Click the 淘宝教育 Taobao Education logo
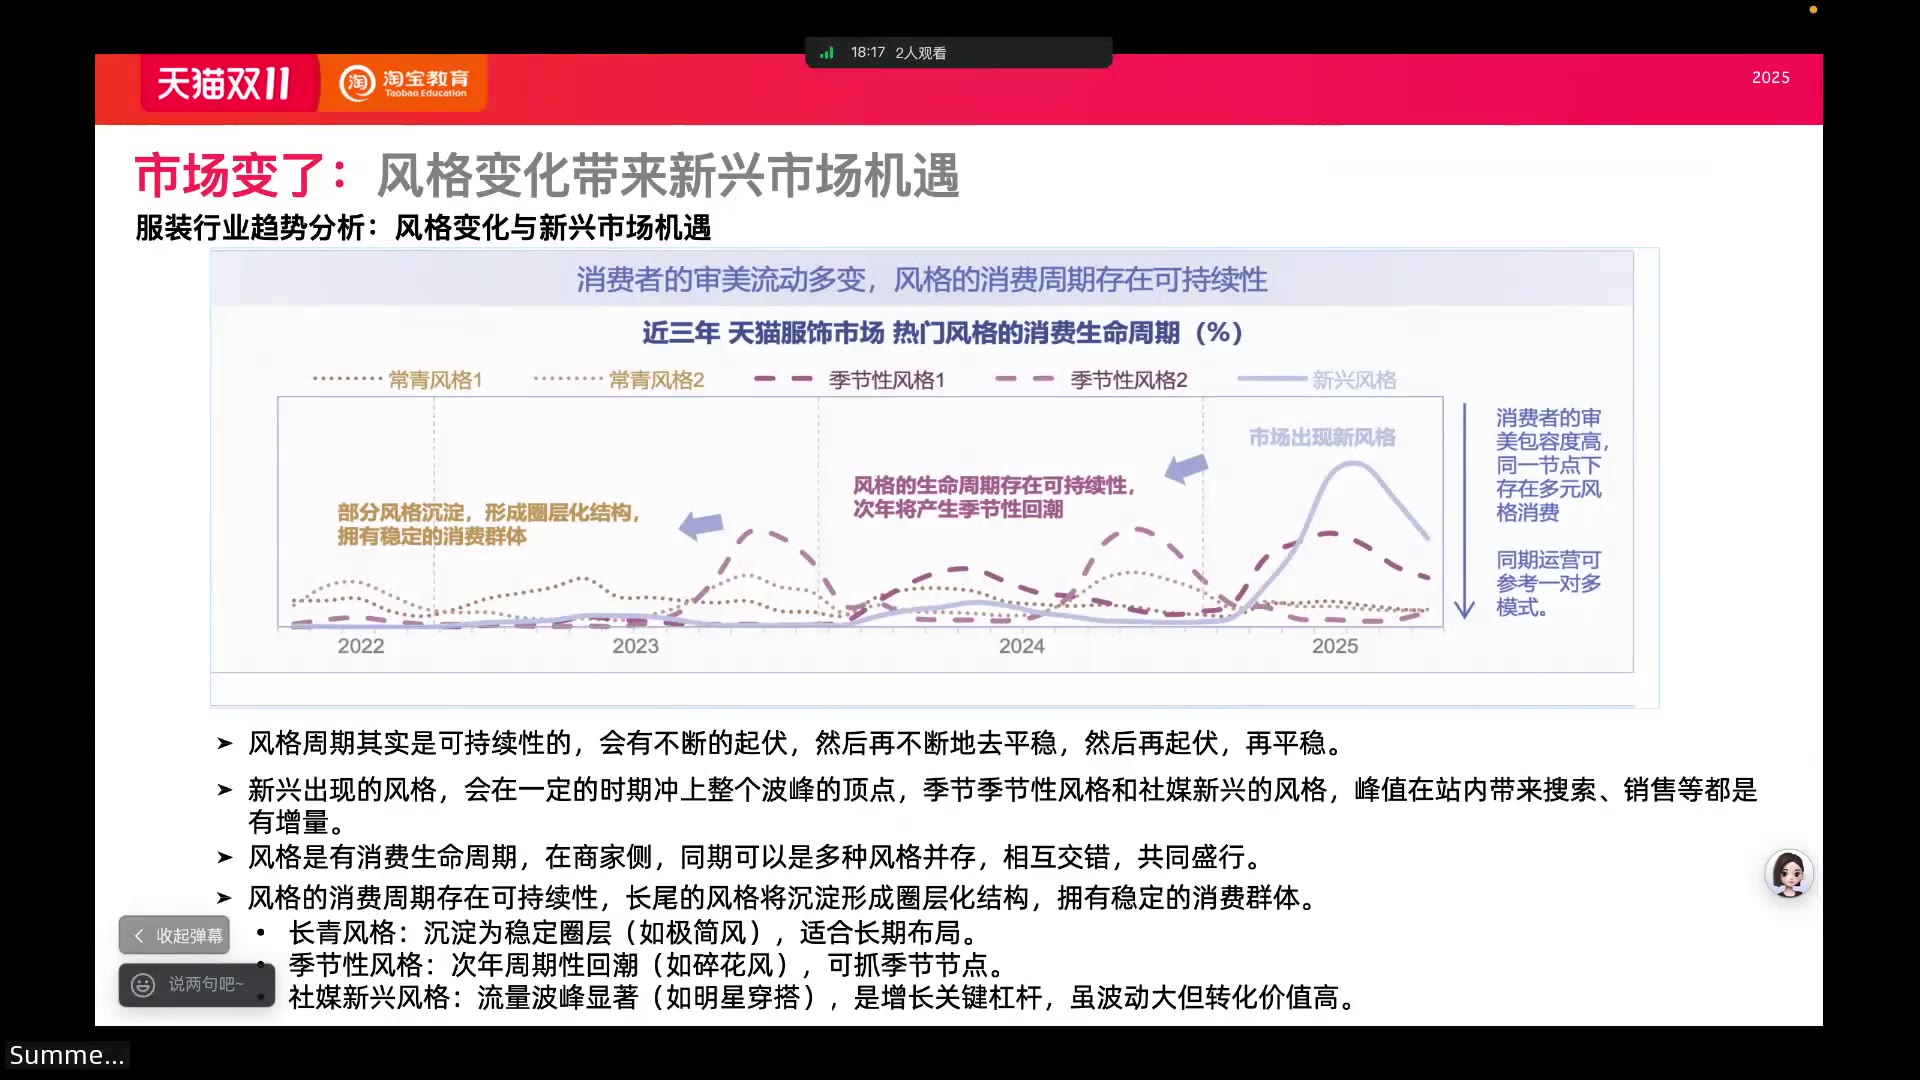This screenshot has height=1080, width=1920. [405, 84]
